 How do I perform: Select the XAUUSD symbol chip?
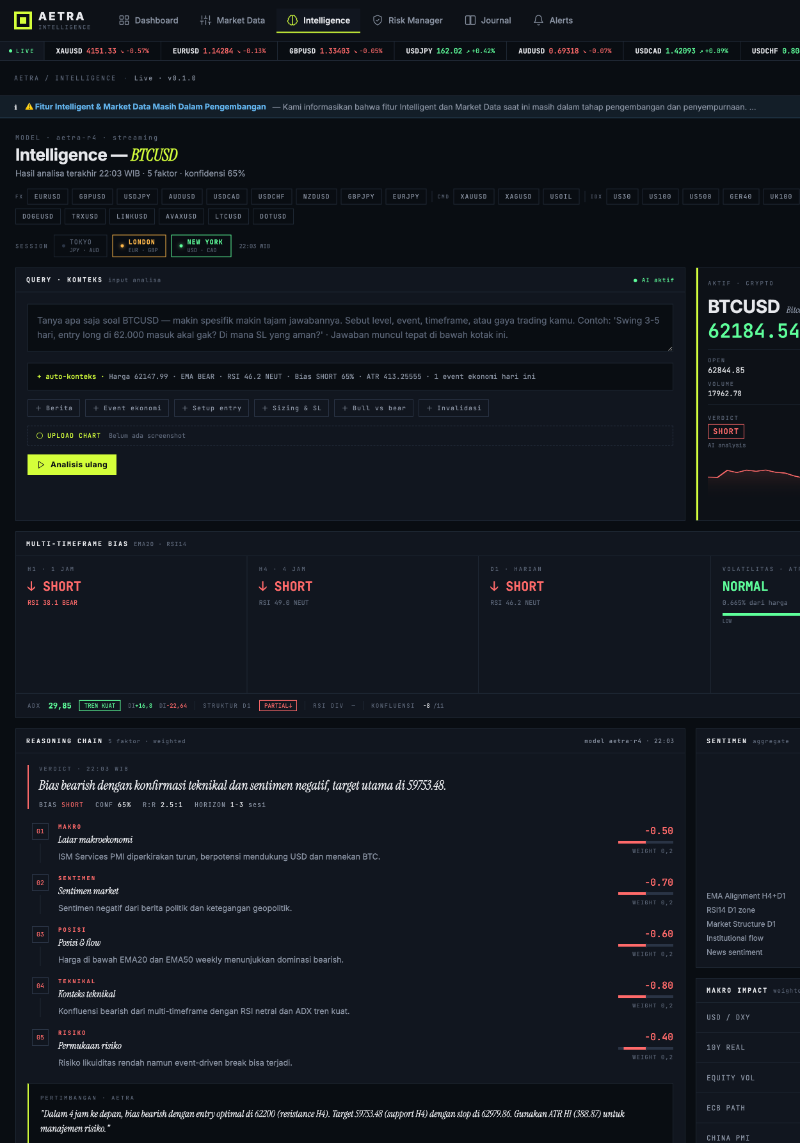point(473,197)
